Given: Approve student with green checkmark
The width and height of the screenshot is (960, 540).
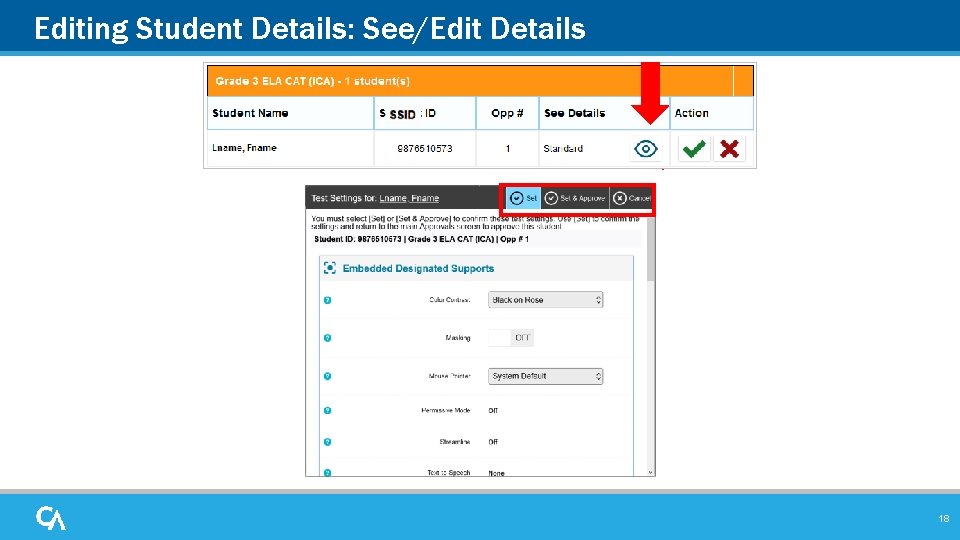Looking at the screenshot, I should pos(694,149).
